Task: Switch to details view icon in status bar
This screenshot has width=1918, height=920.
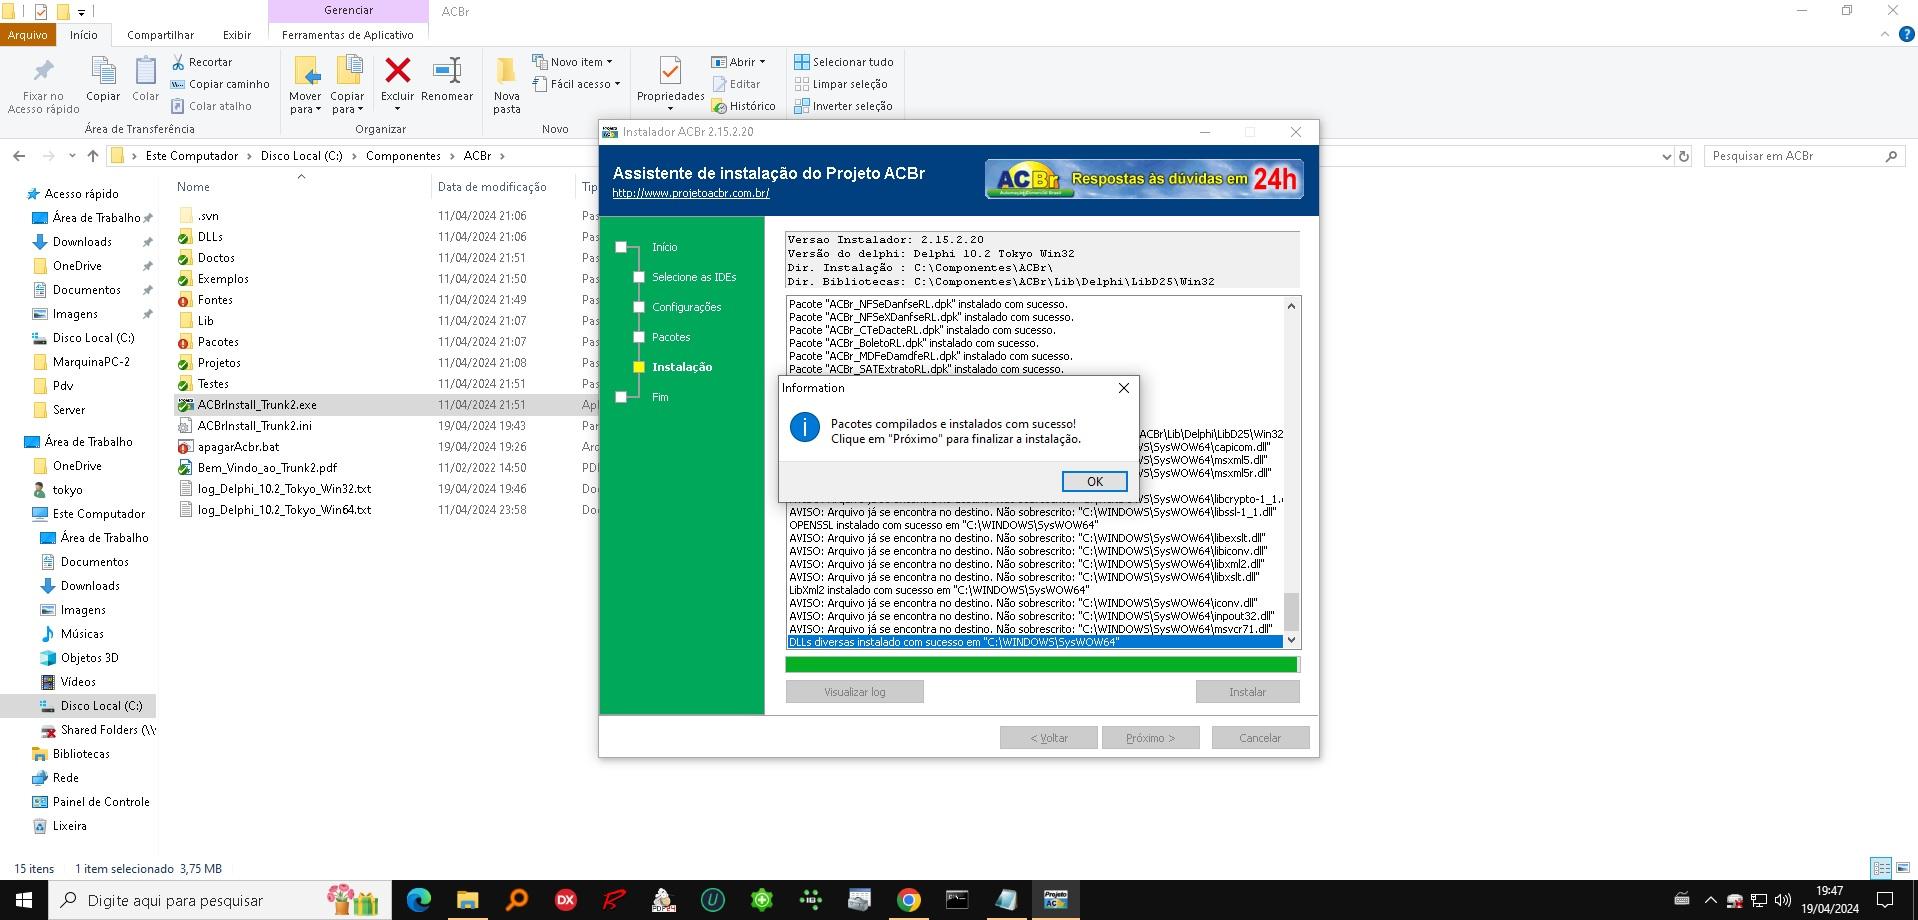Action: click(x=1880, y=868)
